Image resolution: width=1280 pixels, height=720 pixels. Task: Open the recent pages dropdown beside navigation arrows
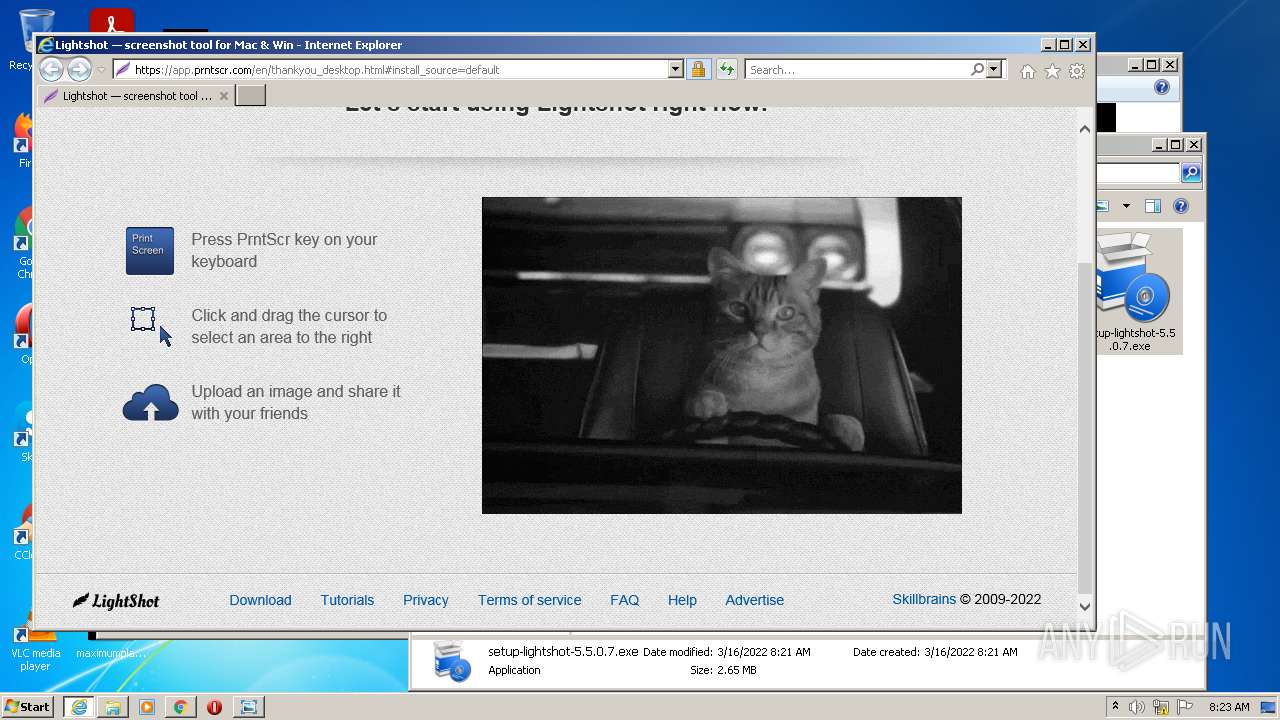(101, 70)
